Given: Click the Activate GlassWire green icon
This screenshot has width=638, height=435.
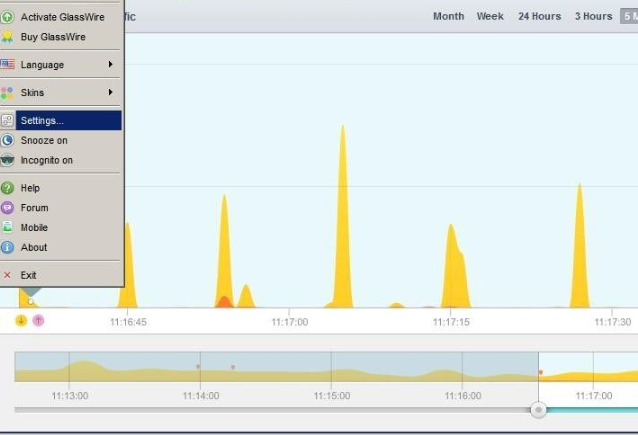Looking at the screenshot, I should [7, 17].
